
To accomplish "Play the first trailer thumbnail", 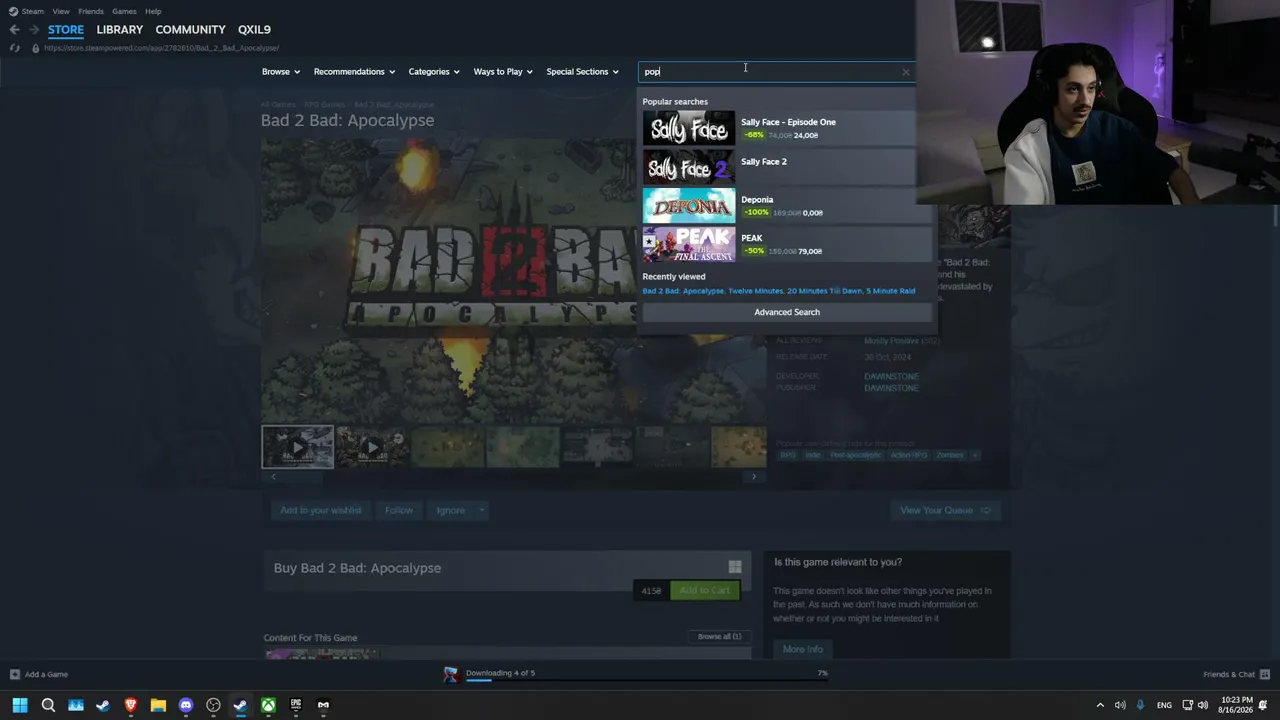I will [298, 447].
